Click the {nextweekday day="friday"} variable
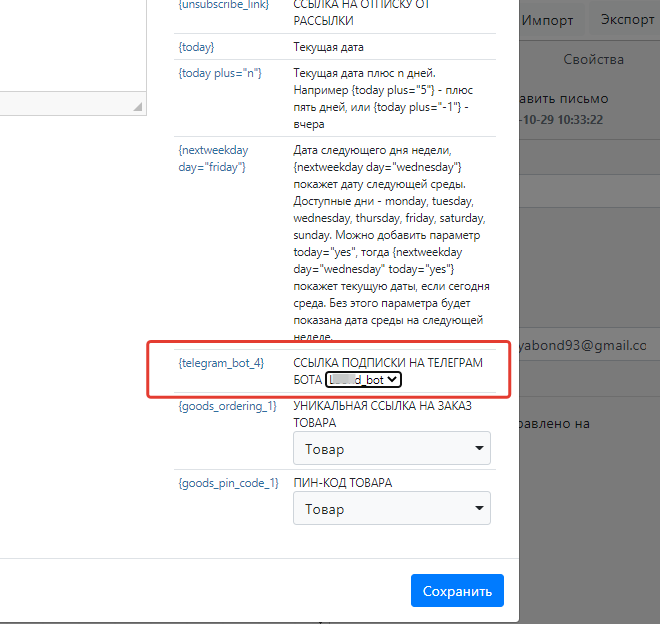660x624 pixels. pos(212,158)
